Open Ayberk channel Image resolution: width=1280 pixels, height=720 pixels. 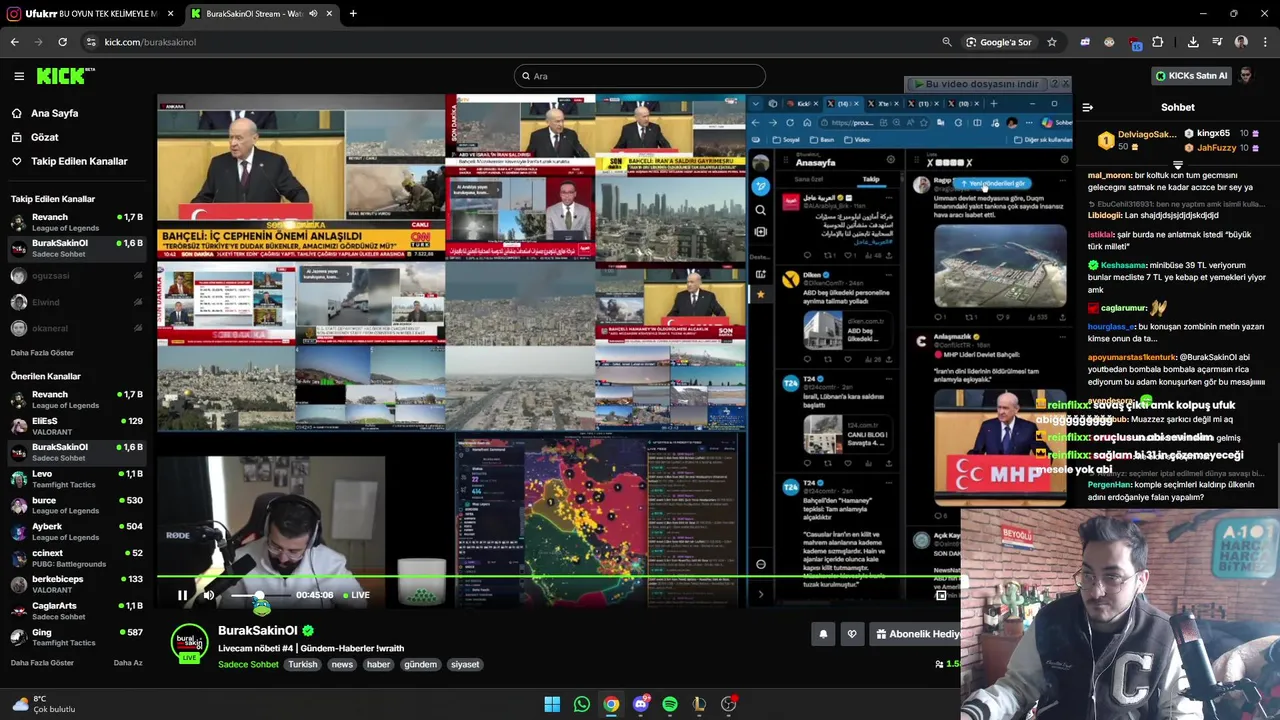click(75, 531)
